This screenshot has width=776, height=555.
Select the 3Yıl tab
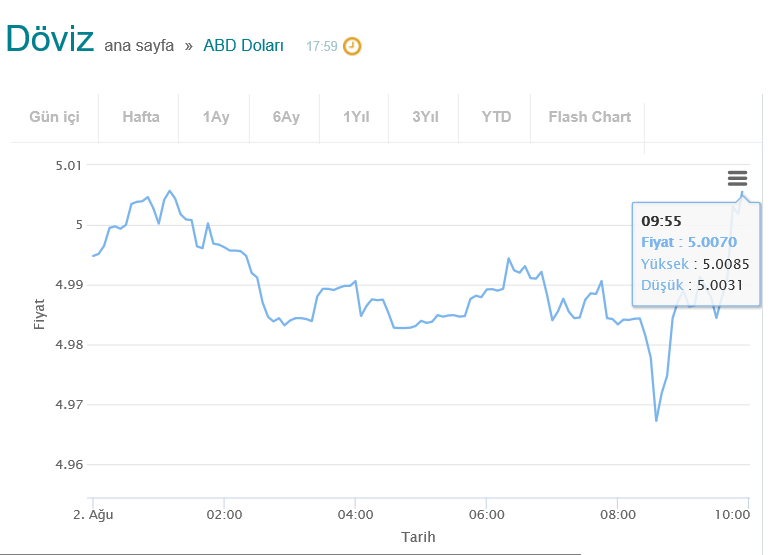(425, 117)
